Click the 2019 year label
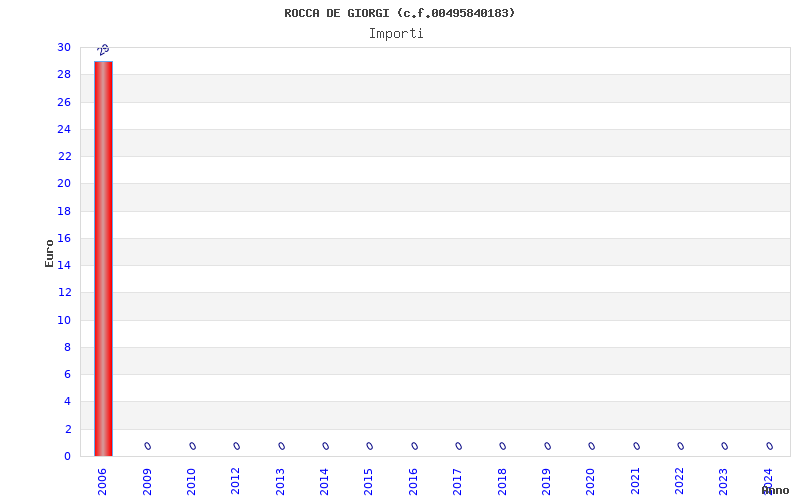 [x=546, y=482]
